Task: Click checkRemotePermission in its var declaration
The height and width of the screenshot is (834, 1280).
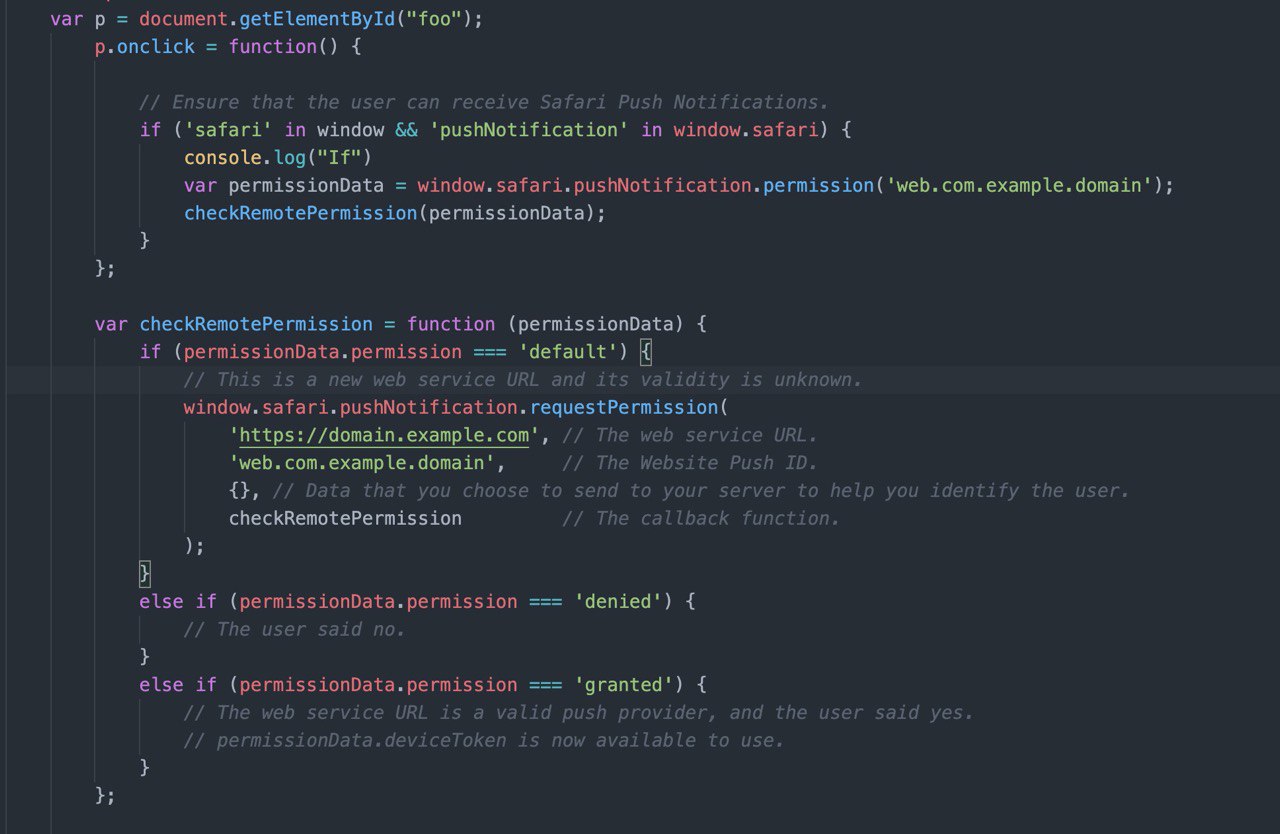Action: tap(256, 324)
